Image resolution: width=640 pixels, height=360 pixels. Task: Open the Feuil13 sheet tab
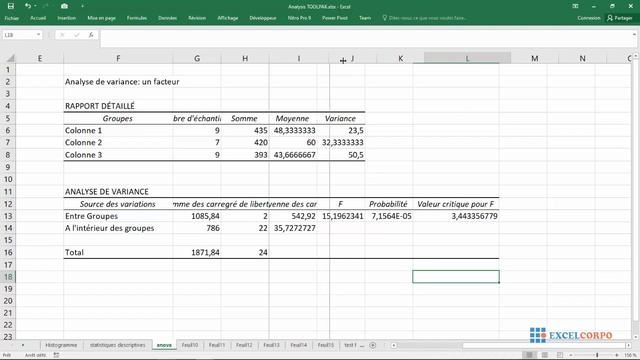[271, 345]
